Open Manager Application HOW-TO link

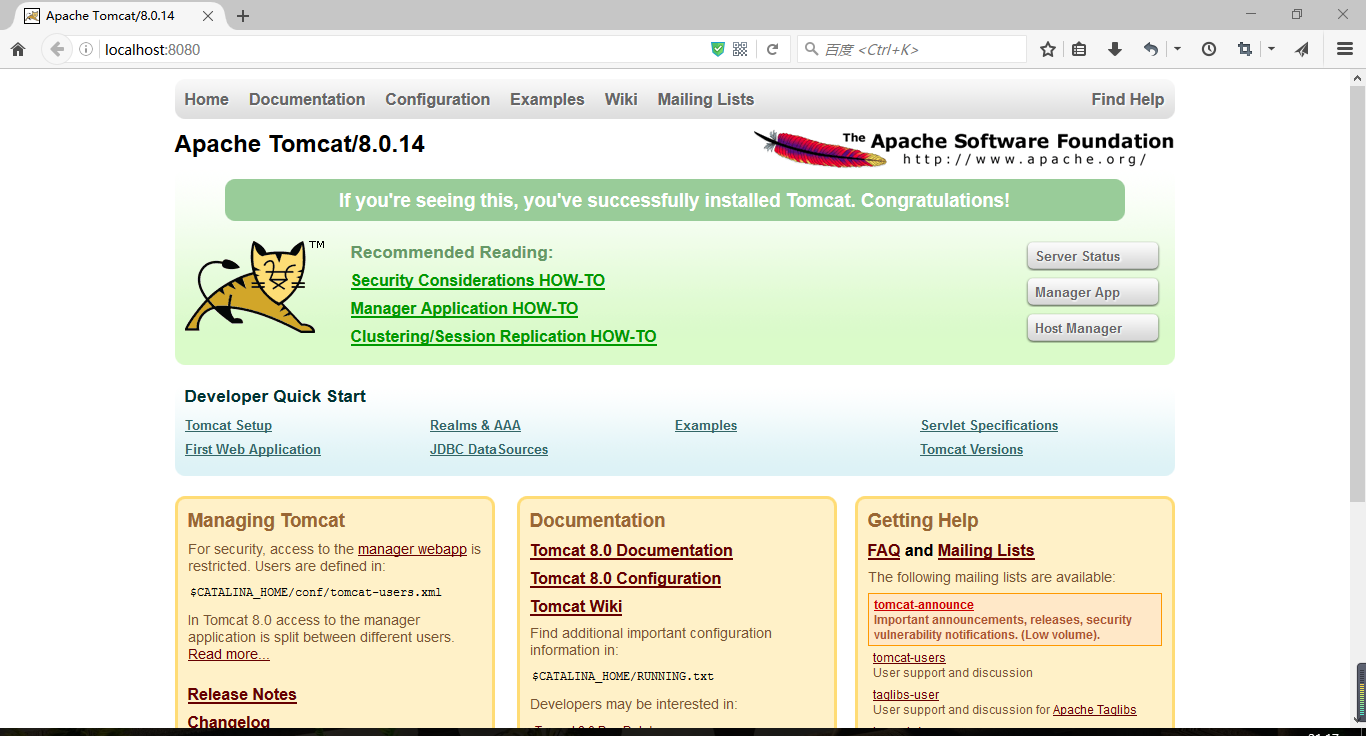(x=464, y=308)
